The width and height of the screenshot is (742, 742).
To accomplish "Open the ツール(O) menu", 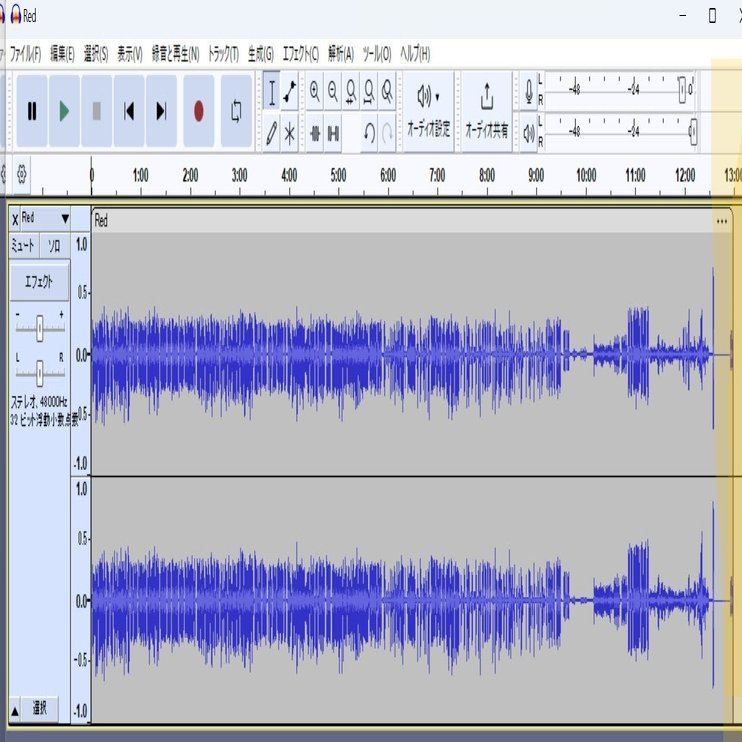I will (x=377, y=54).
